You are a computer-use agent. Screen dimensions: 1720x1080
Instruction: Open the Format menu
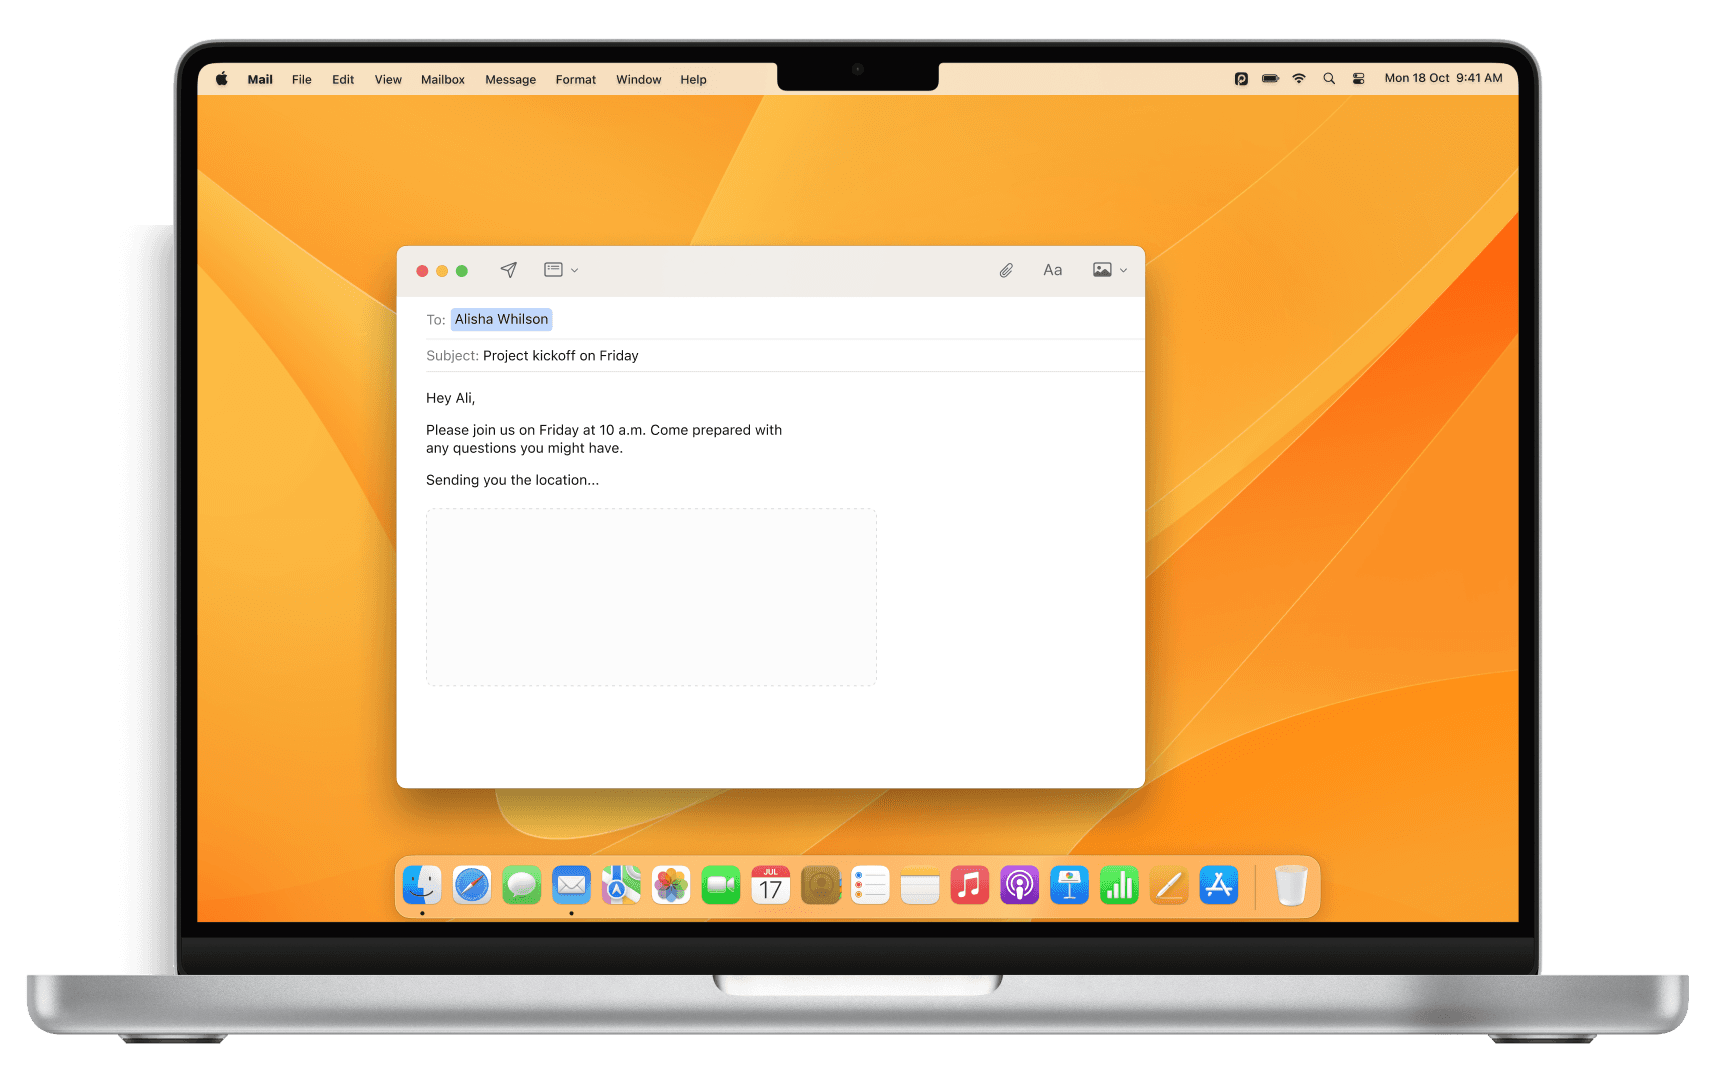[576, 79]
